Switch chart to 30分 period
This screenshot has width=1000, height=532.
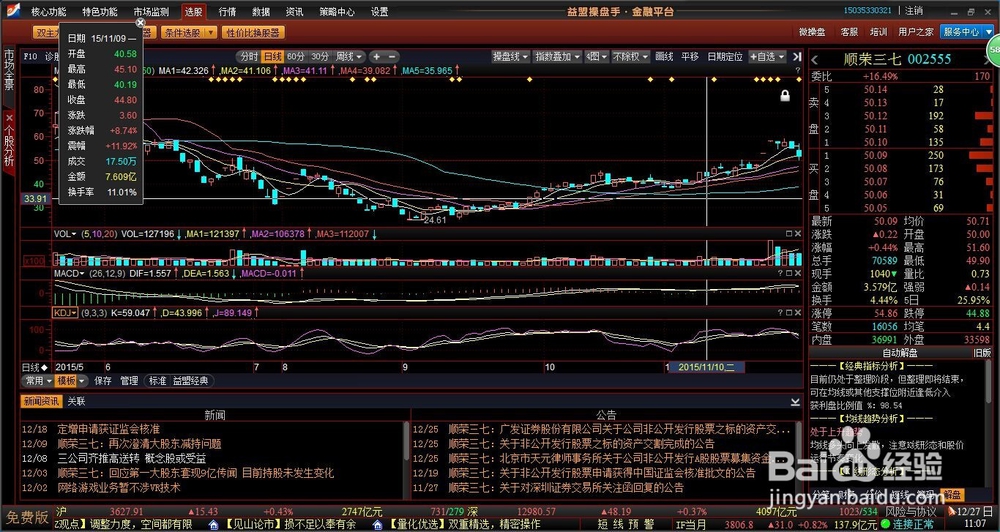pyautogui.click(x=320, y=56)
